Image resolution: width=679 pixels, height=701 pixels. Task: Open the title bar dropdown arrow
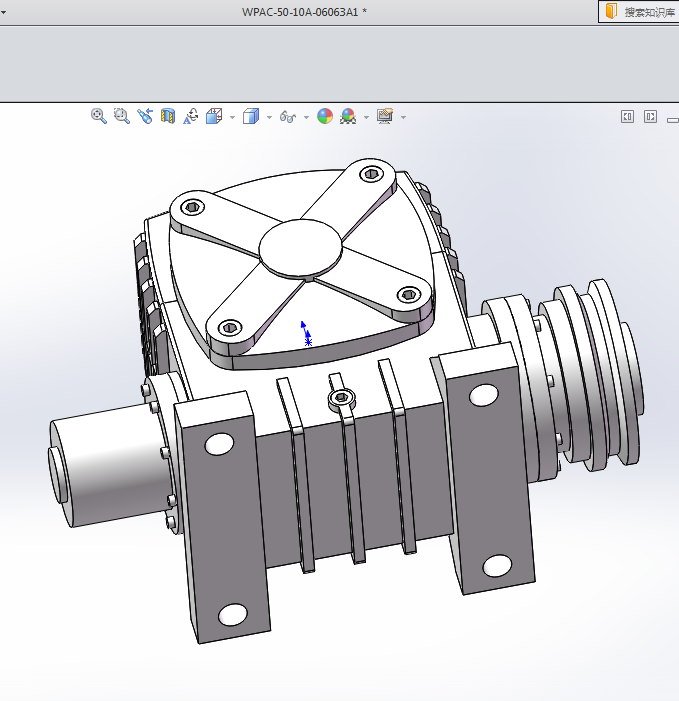tap(3, 12)
